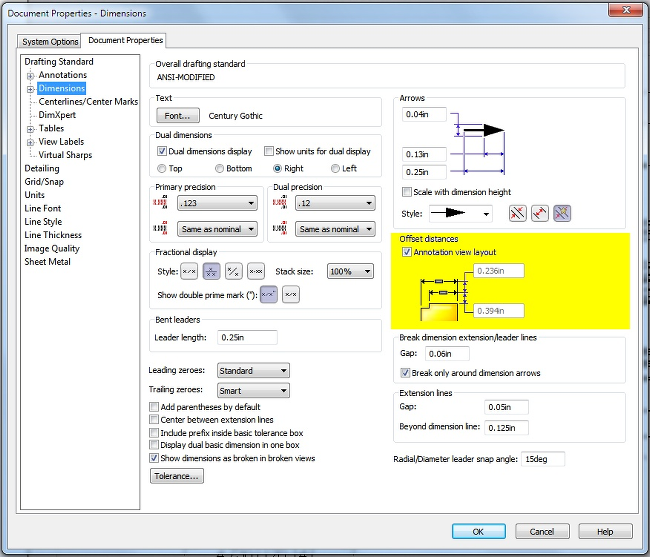Open Leading zeroes Standard dropdown
Screen dimensions: 650x557
[x=253, y=371]
